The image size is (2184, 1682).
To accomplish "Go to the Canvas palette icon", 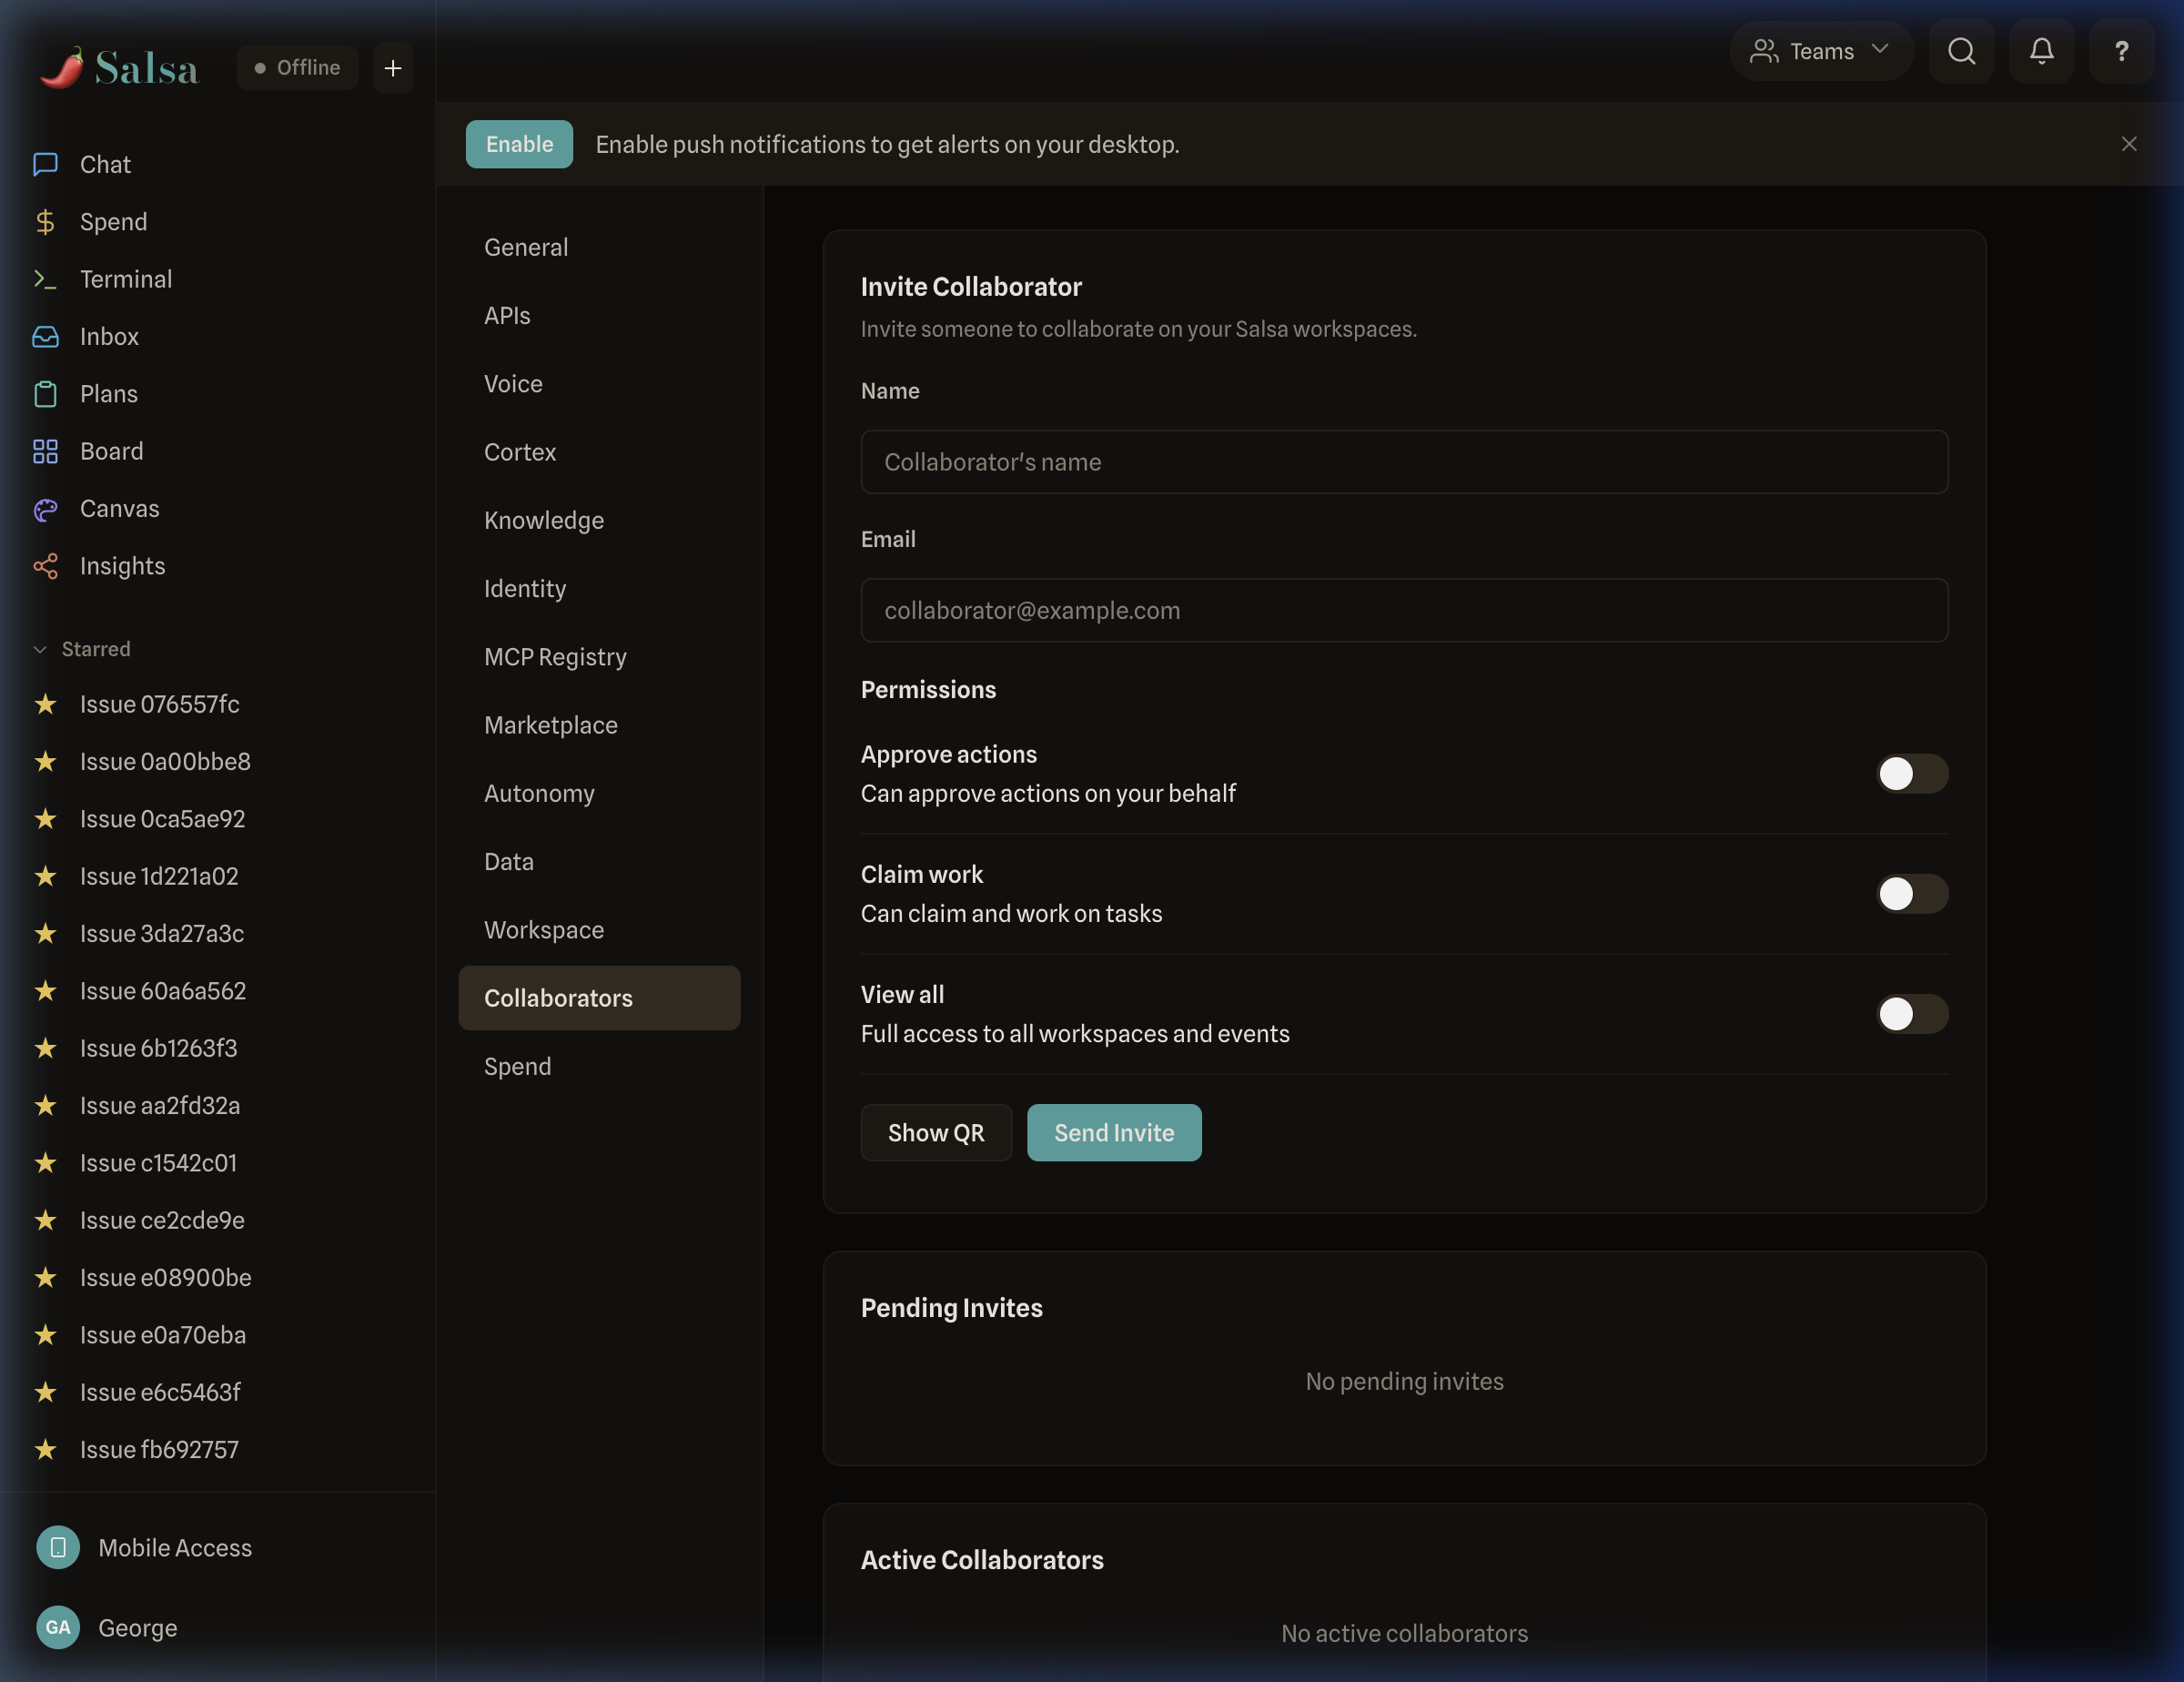I will 46,509.
